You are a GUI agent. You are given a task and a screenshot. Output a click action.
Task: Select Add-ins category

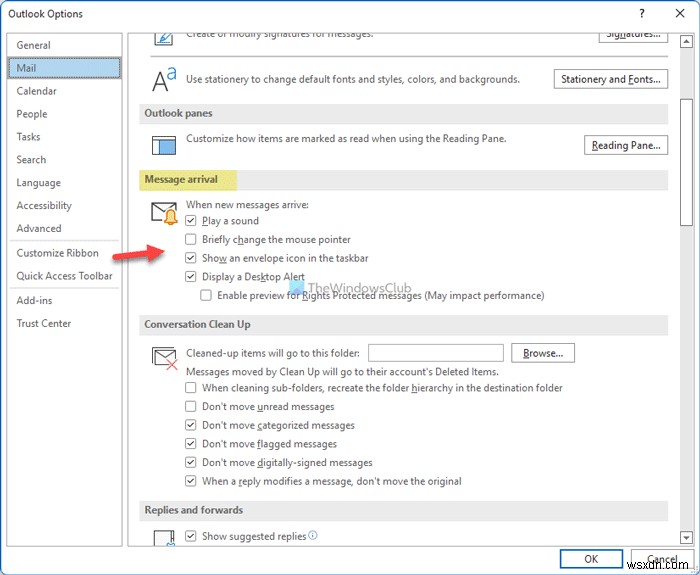point(64,300)
